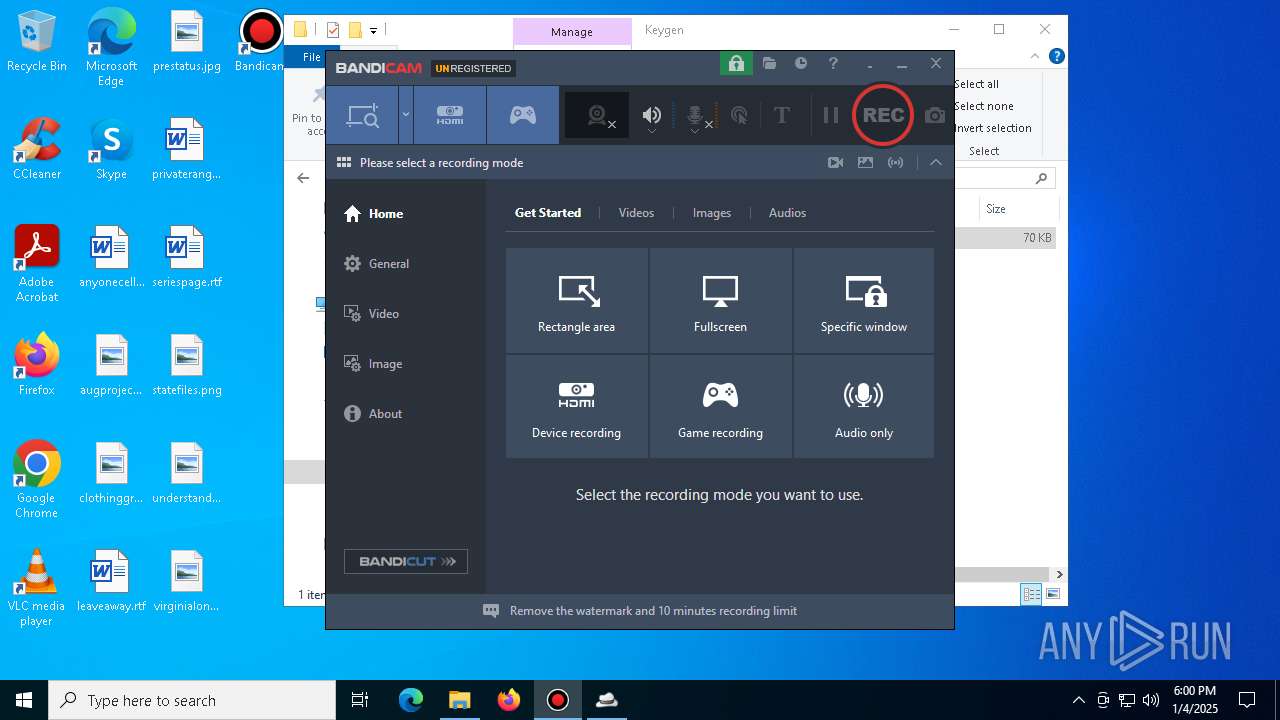This screenshot has width=1280, height=720.
Task: Toggle the text overlay T icon
Action: 782,115
